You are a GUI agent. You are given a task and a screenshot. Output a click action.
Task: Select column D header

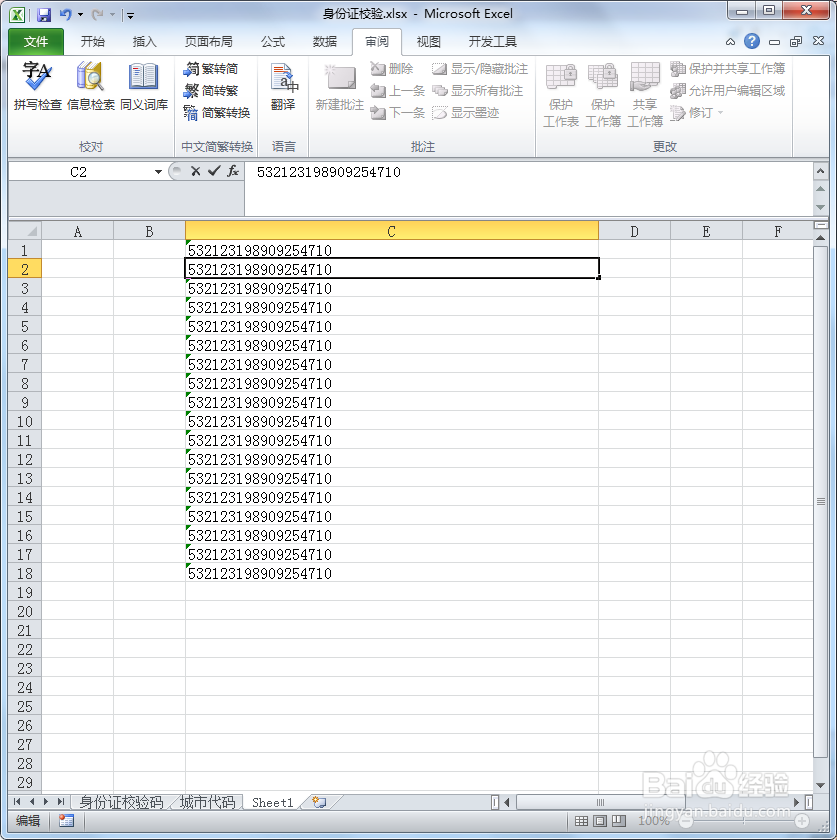point(634,231)
